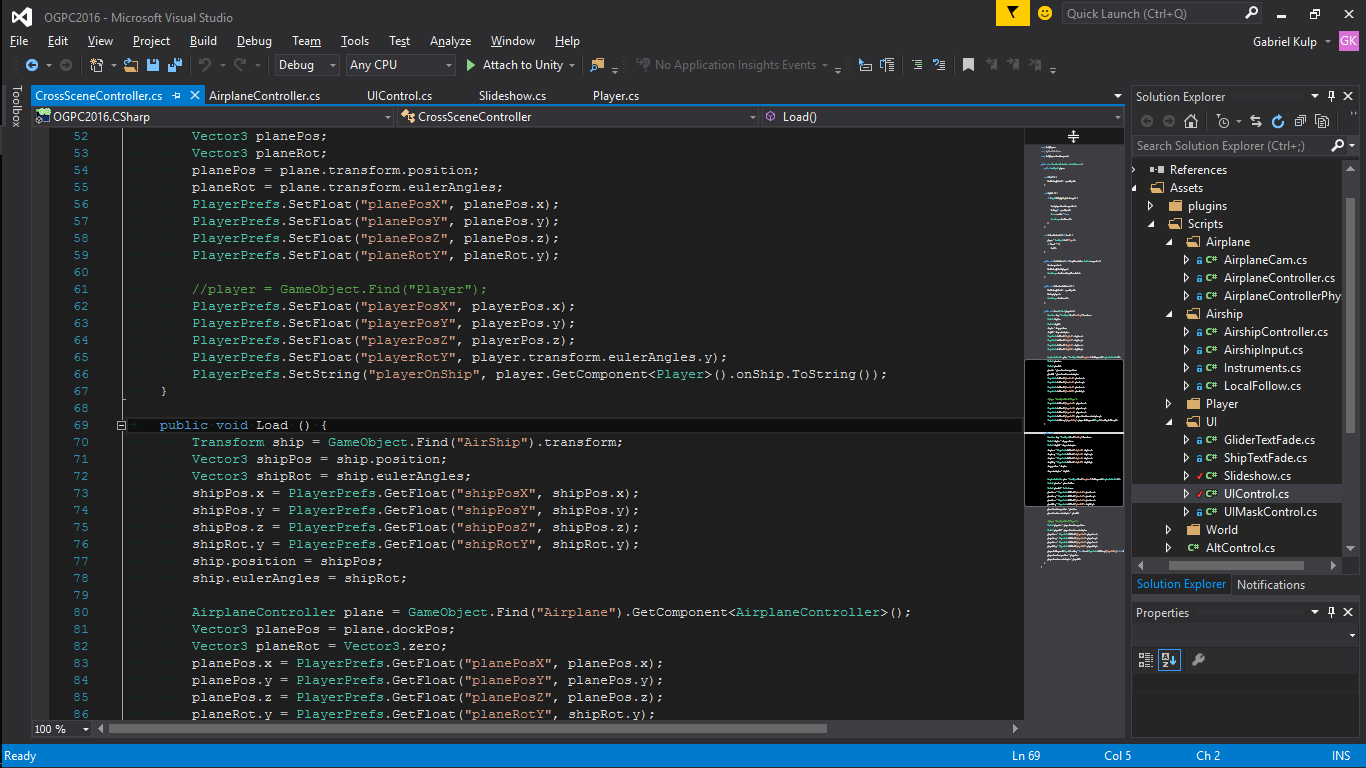Refresh the Solution Explorer
Viewport: 1366px width, 768px height.
[1277, 121]
